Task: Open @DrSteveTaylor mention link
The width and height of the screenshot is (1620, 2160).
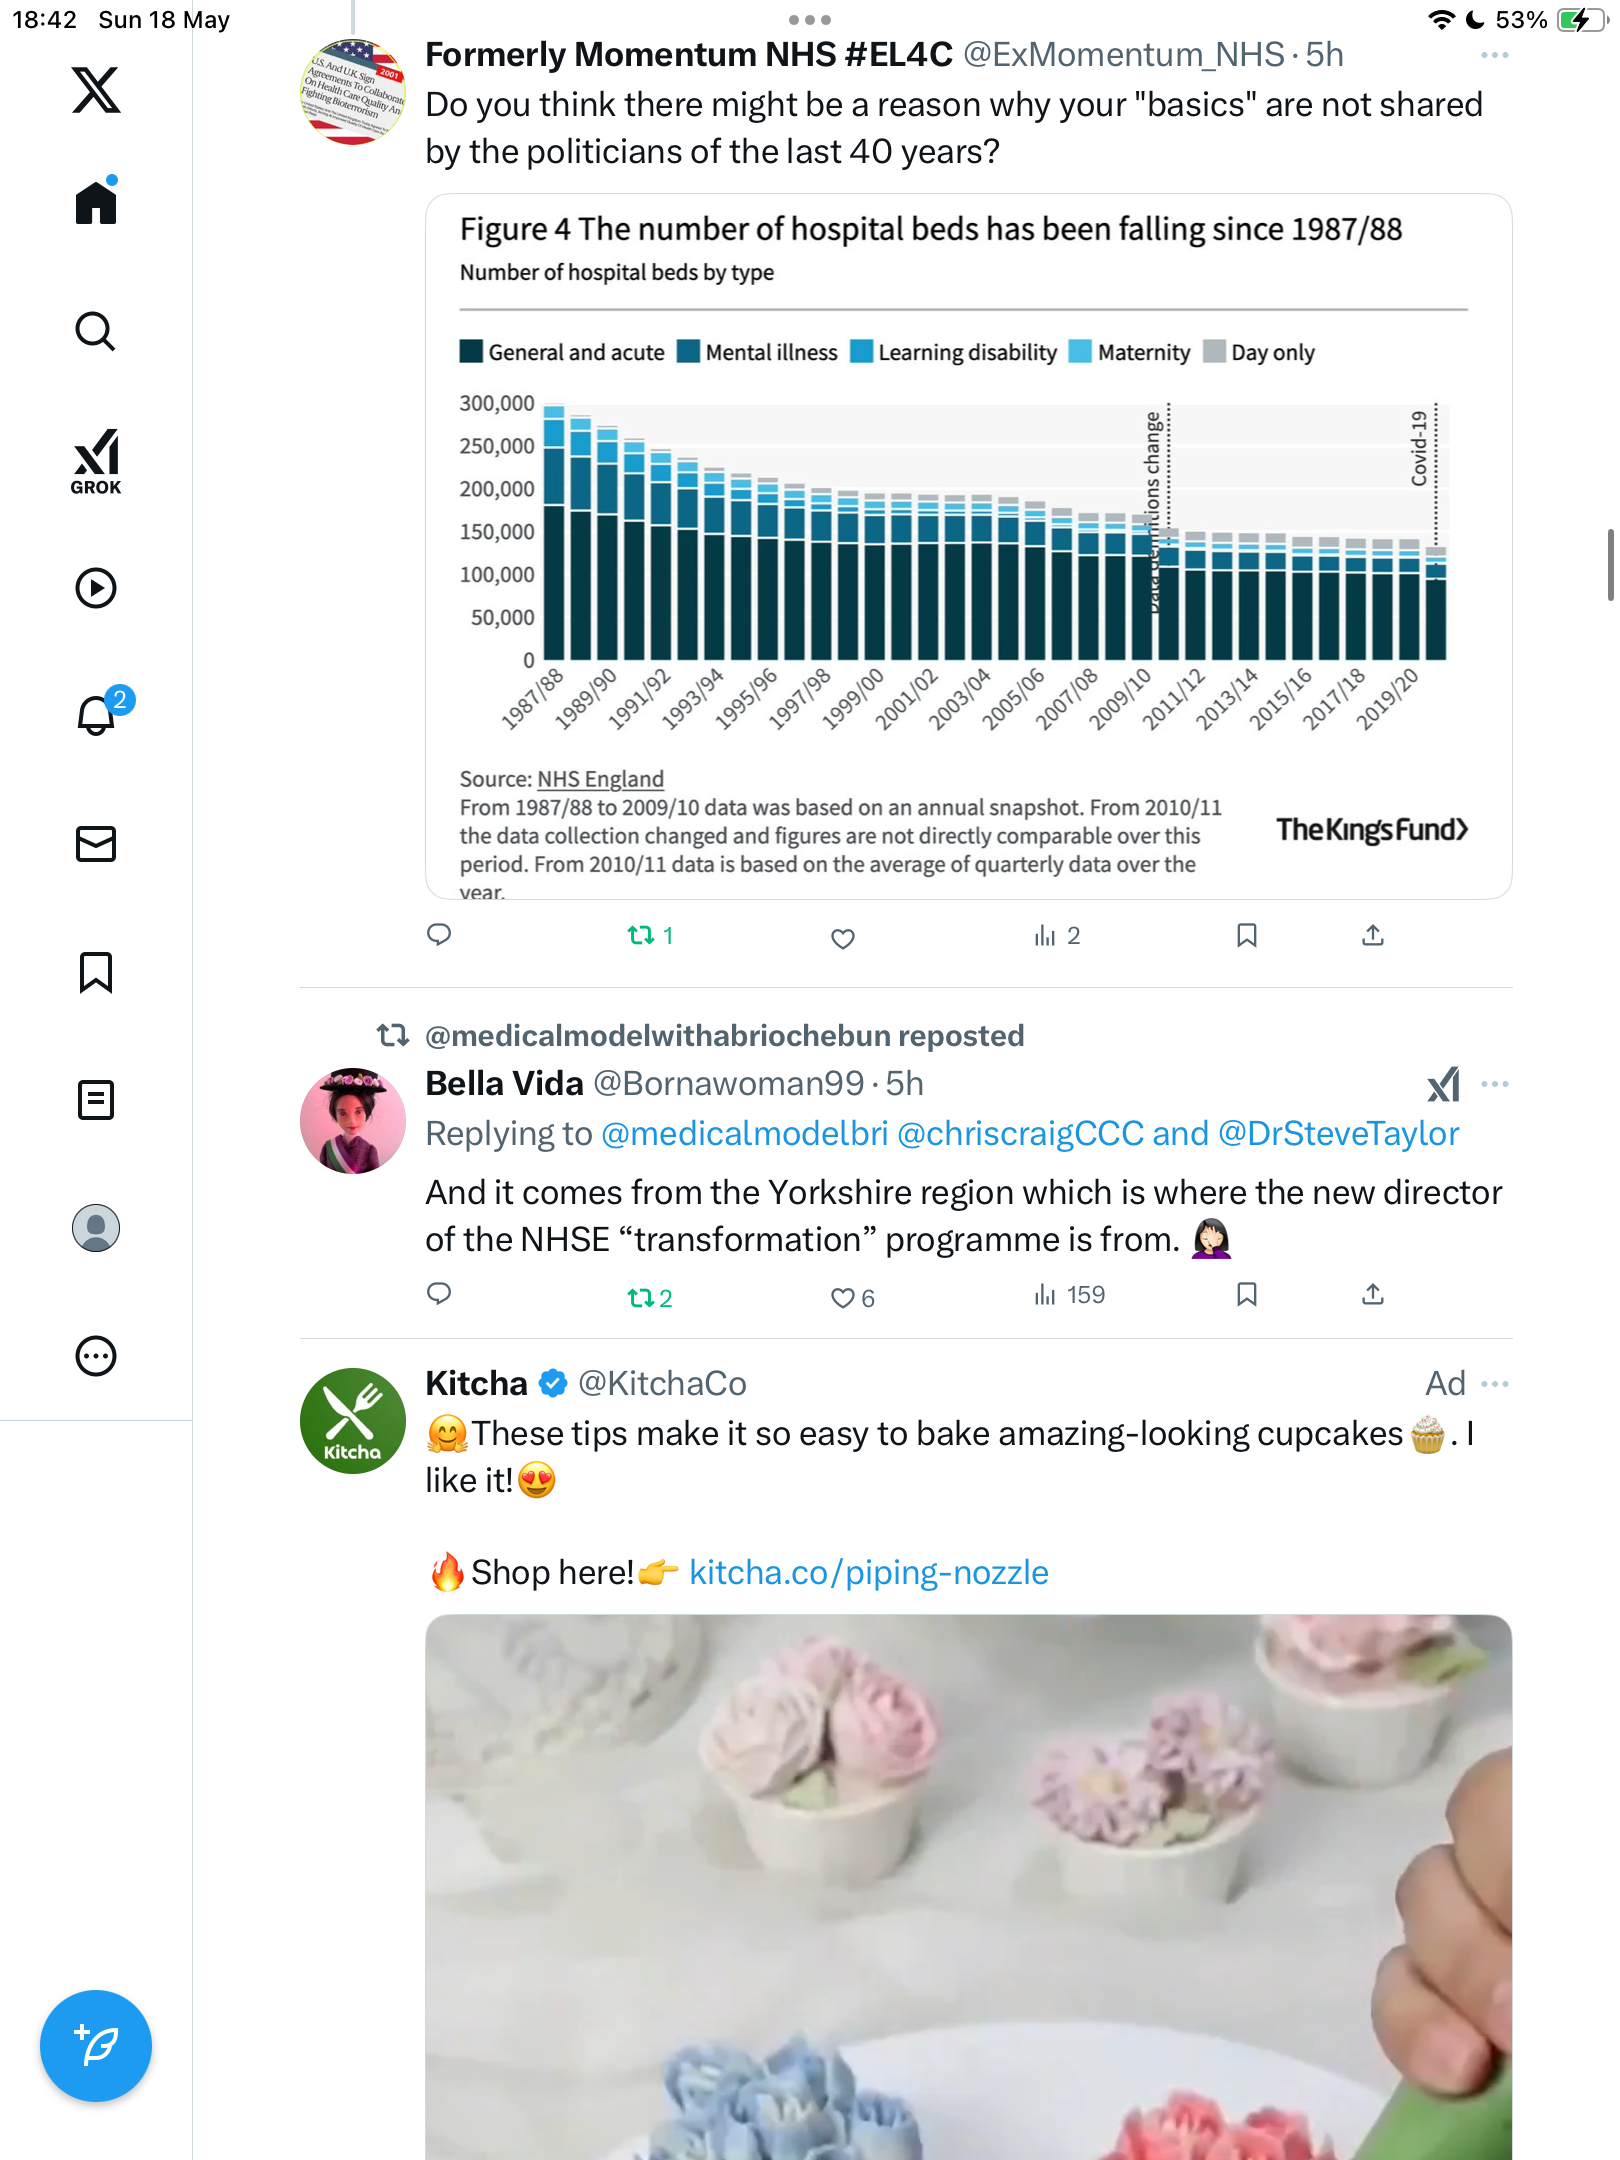Action: coord(1338,1133)
